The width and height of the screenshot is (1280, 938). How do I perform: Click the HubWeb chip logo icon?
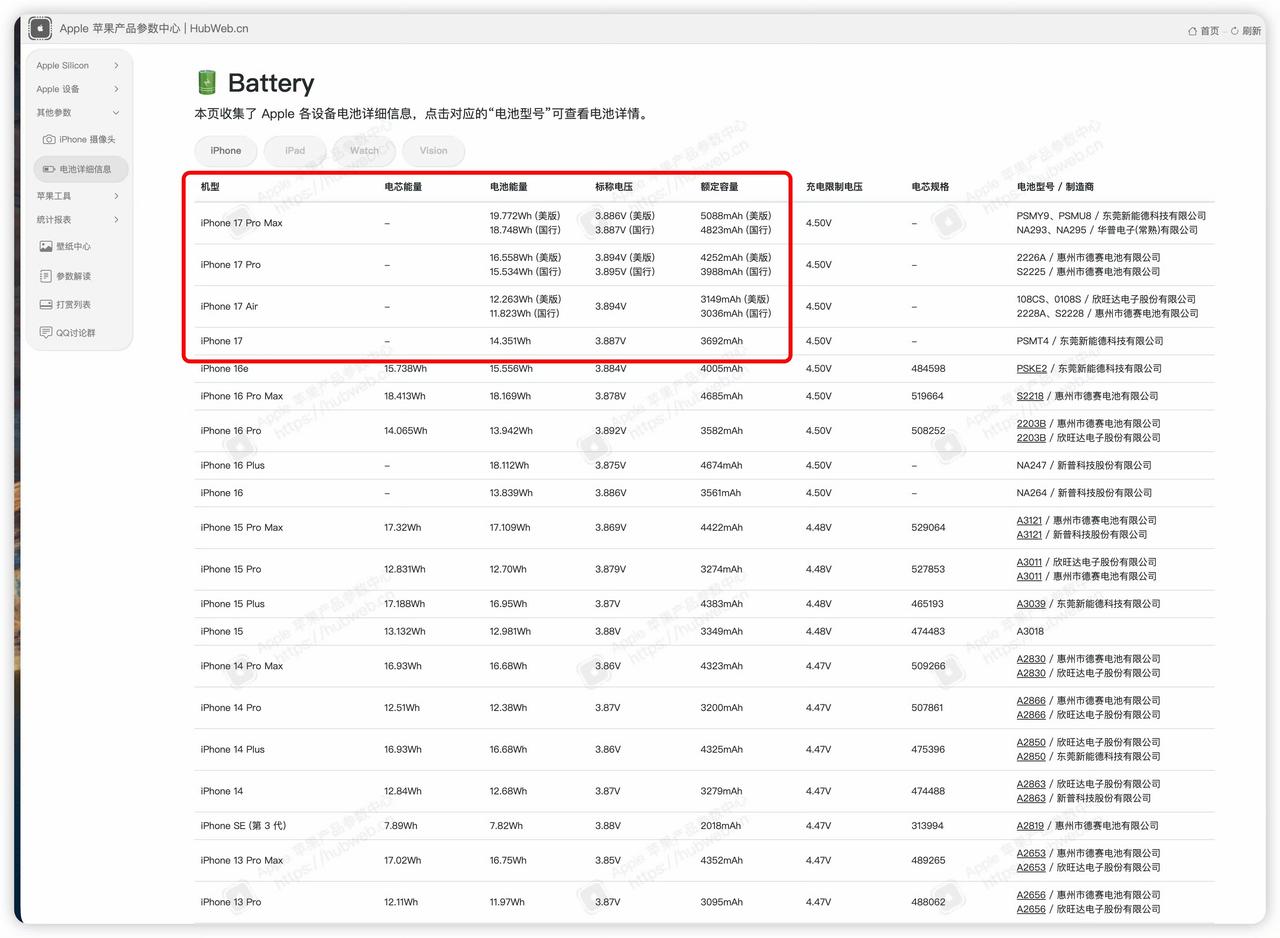click(x=40, y=28)
